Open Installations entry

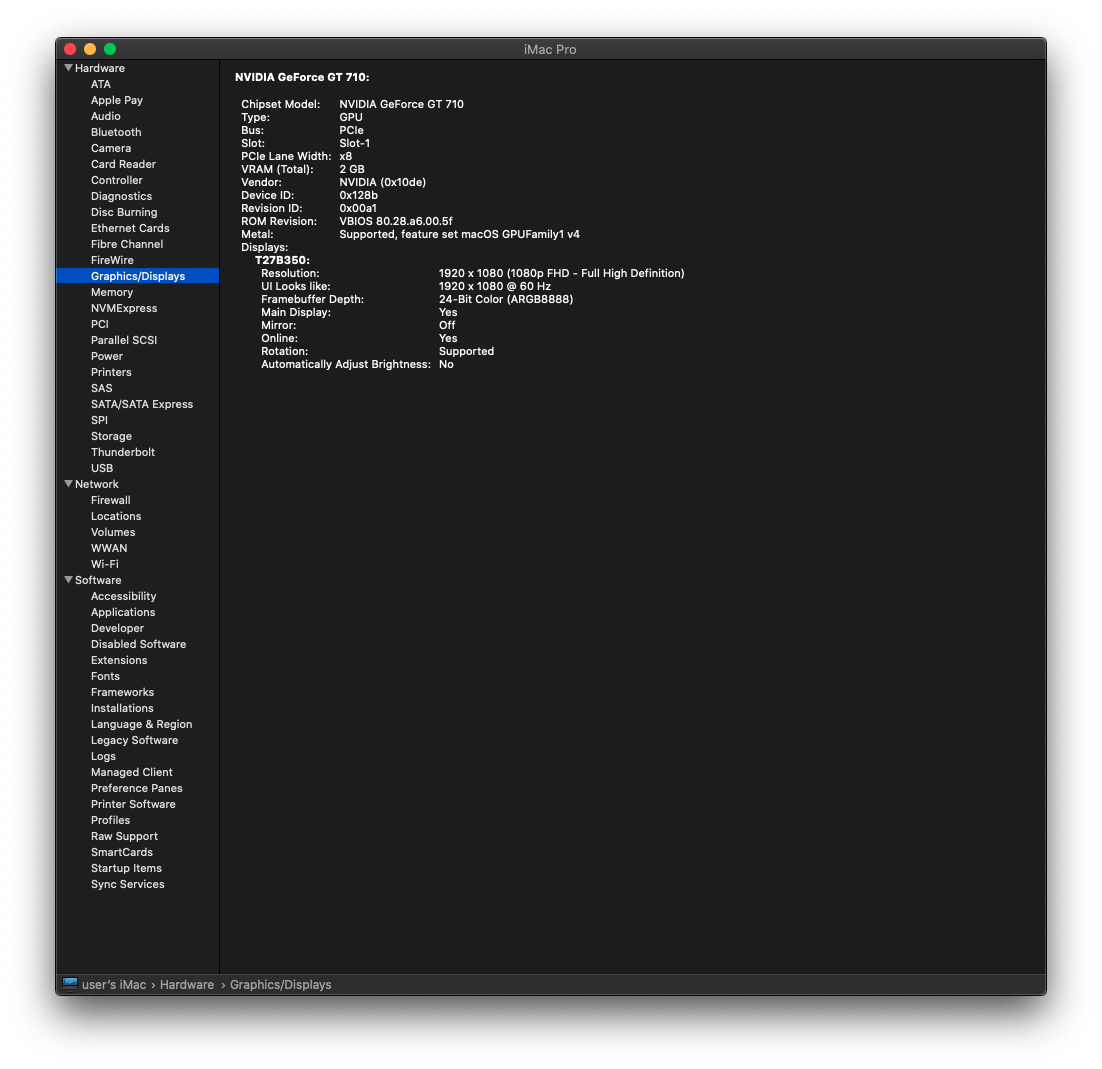[122, 708]
